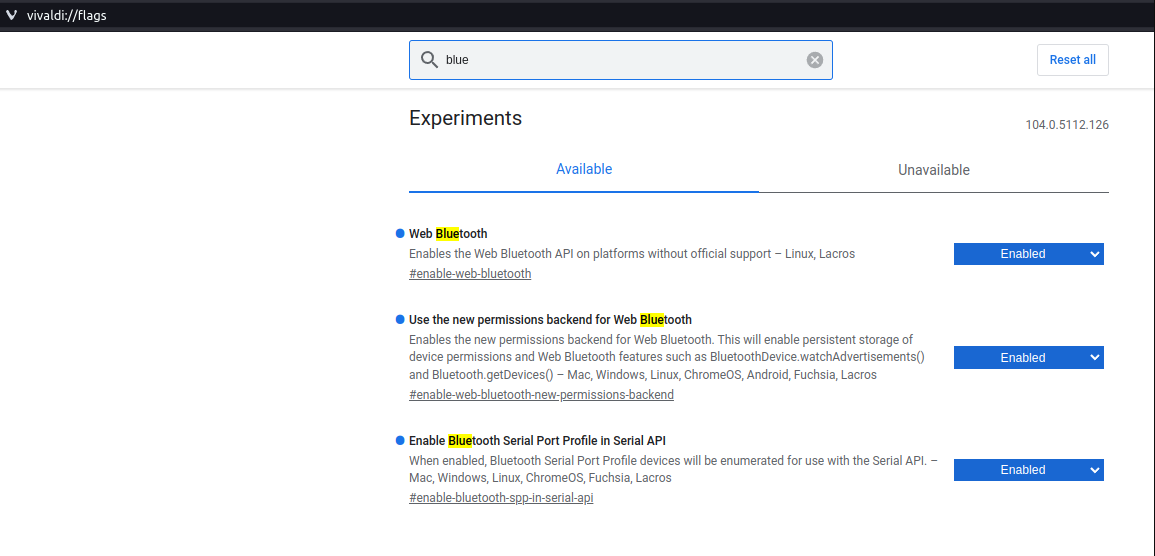The image size is (1155, 556).
Task: Click the version number 104.0.5112.126
Action: point(1066,125)
